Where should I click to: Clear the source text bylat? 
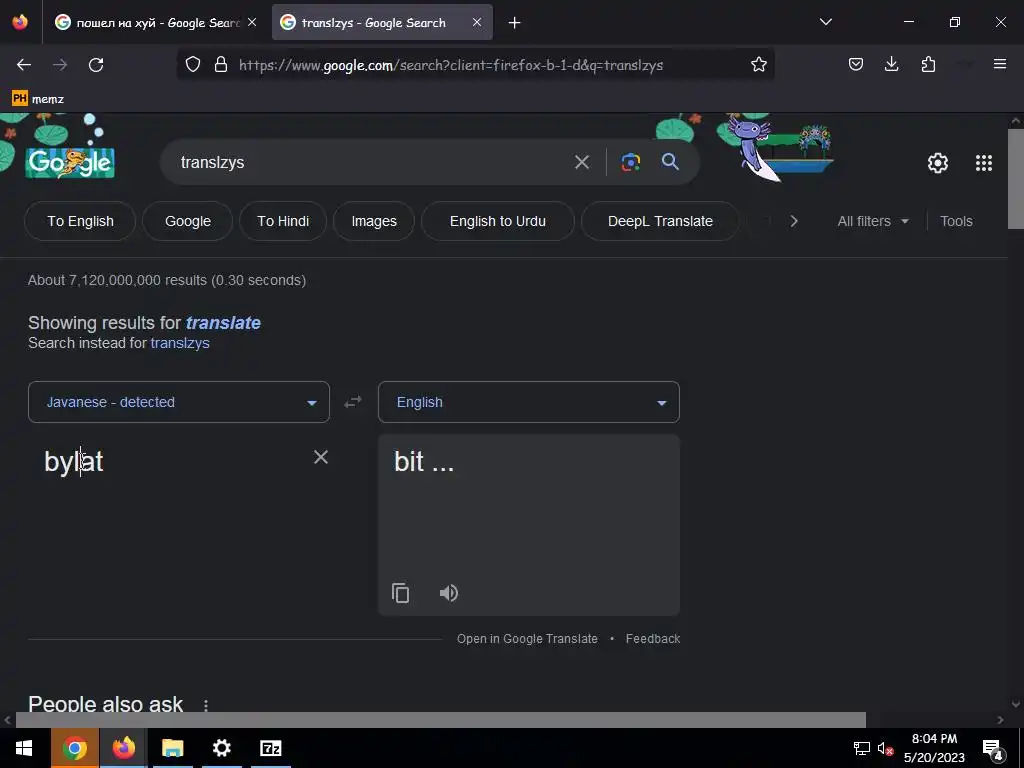321,457
